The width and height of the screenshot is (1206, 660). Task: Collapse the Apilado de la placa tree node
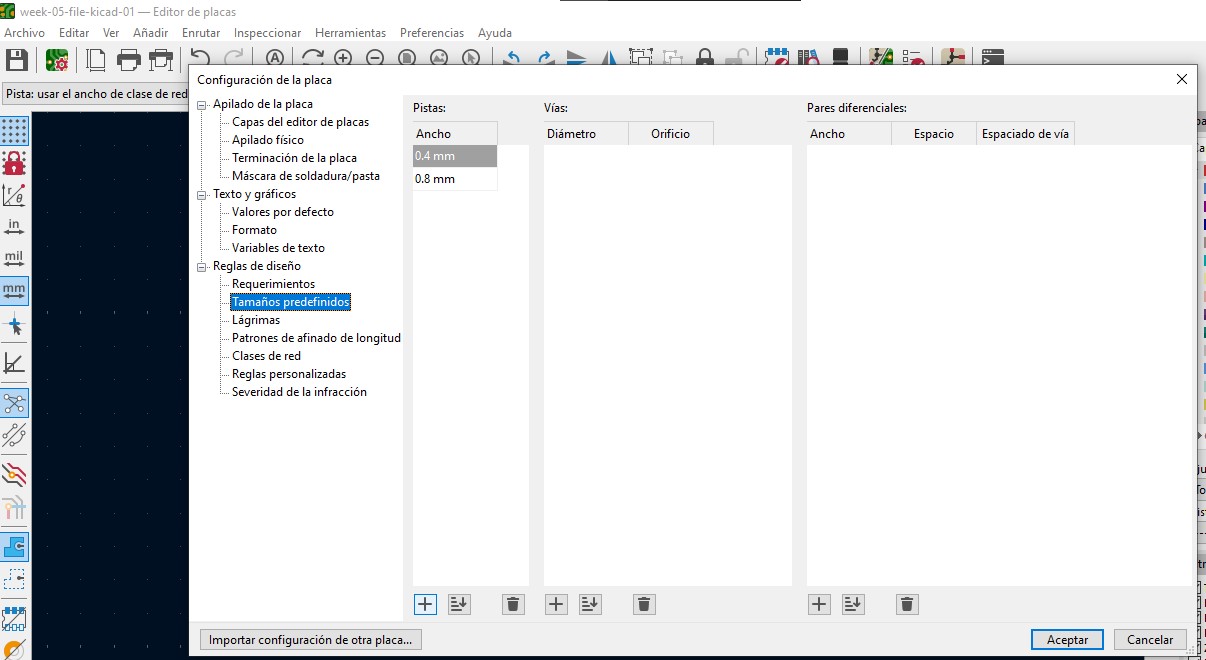click(202, 104)
